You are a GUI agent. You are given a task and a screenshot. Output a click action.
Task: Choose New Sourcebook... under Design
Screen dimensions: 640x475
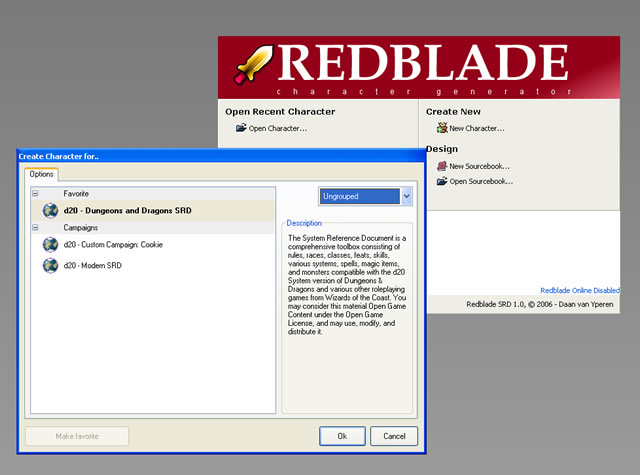(480, 166)
